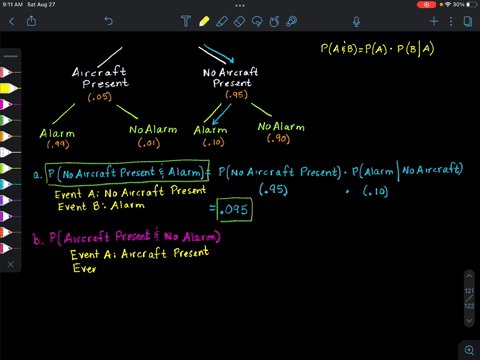Choose the solid orange favorite pen

point(10,136)
